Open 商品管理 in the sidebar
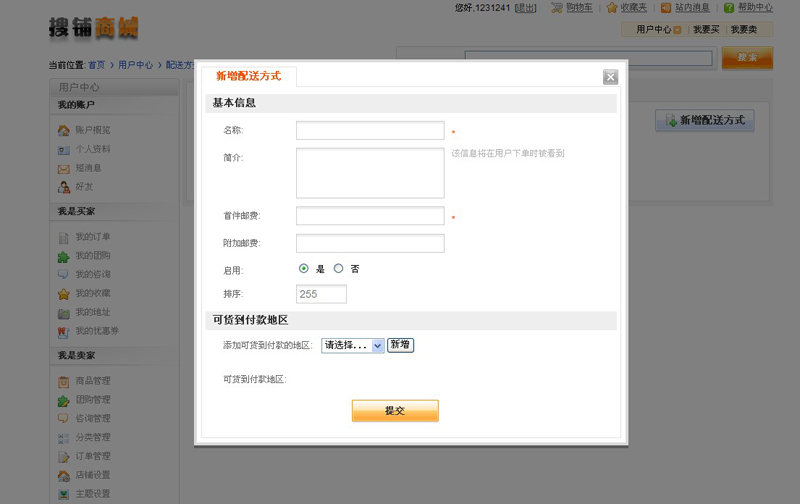This screenshot has width=800, height=504. 93,381
